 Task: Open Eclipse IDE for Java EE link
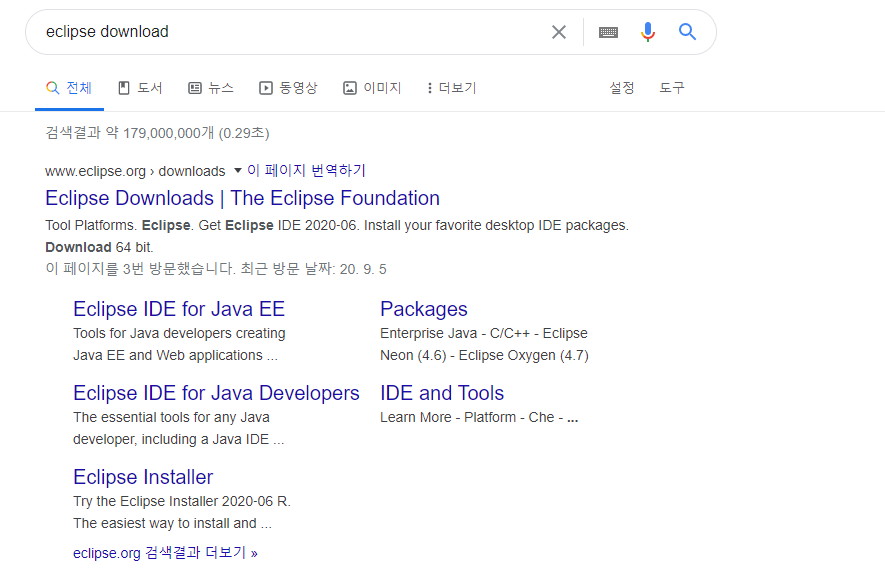point(179,309)
